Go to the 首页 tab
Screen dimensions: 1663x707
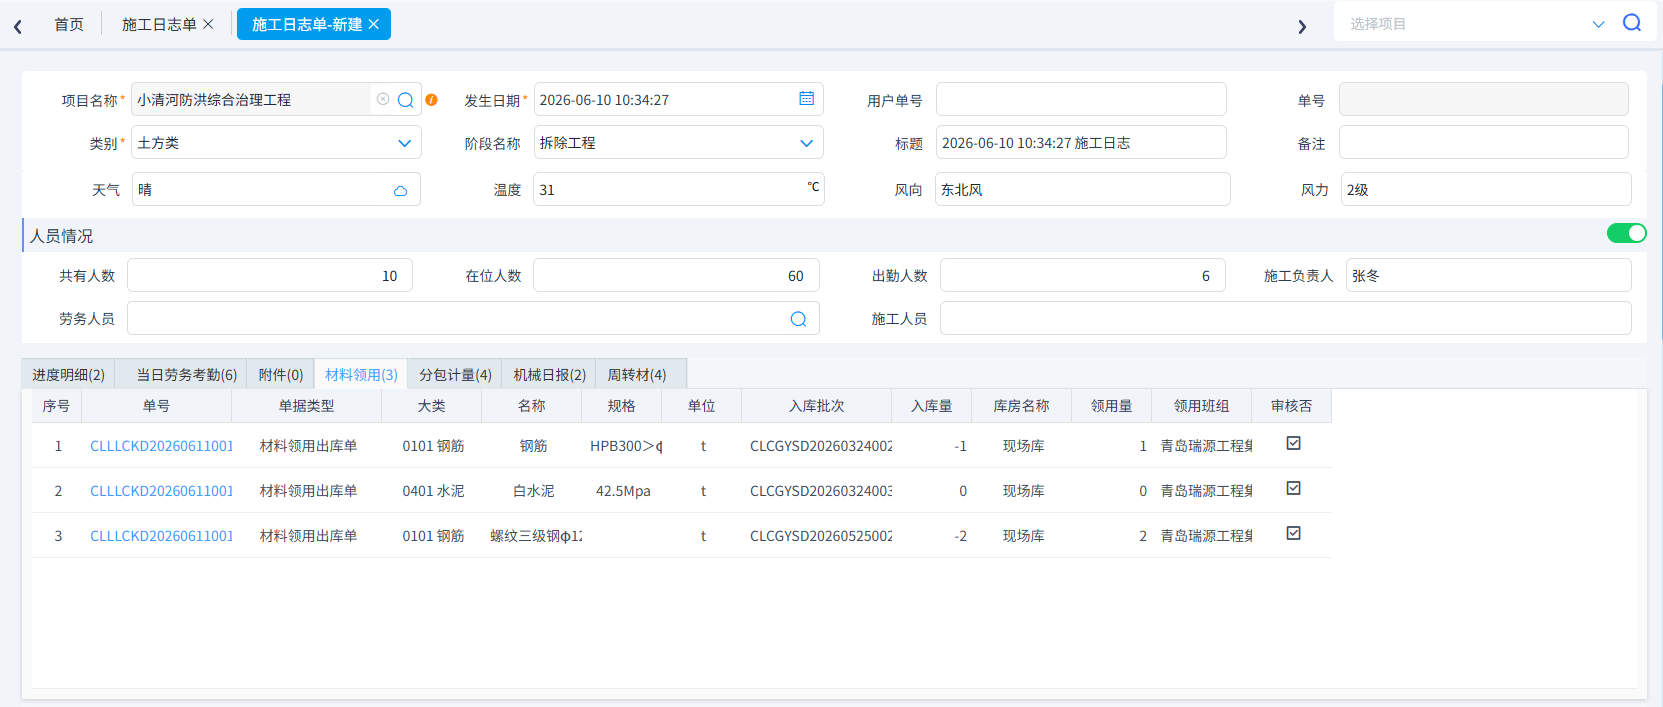click(69, 24)
